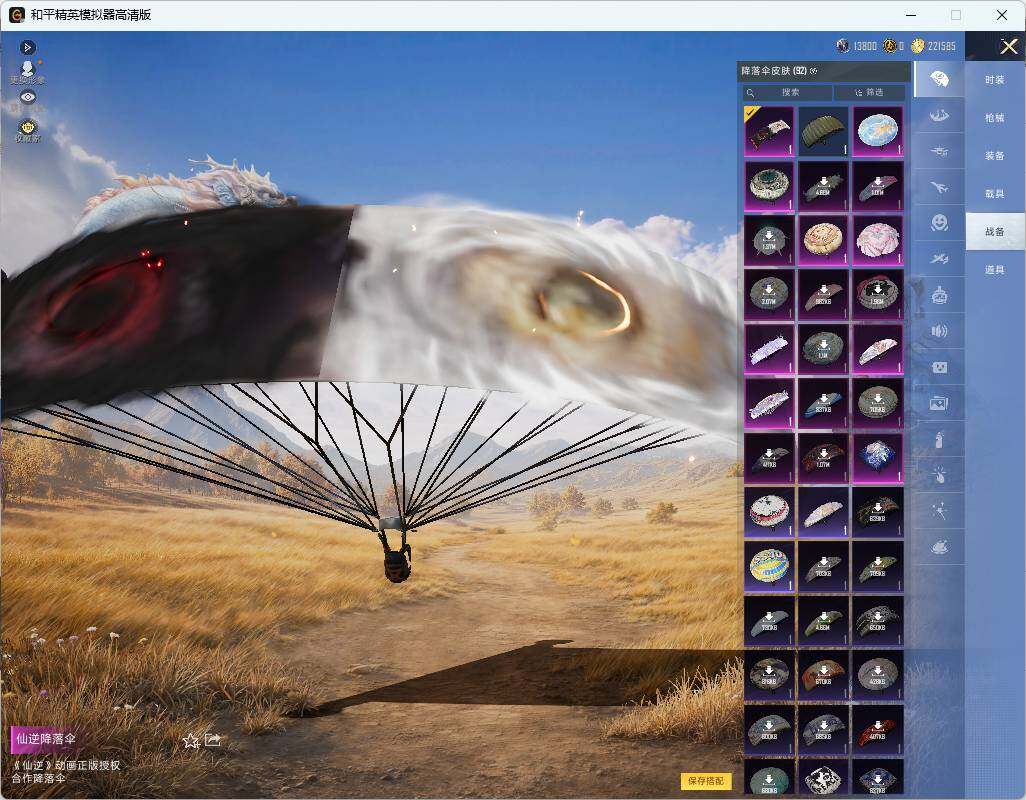The height and width of the screenshot is (800, 1026).
Task: Open the 载具 tab
Action: tap(995, 194)
